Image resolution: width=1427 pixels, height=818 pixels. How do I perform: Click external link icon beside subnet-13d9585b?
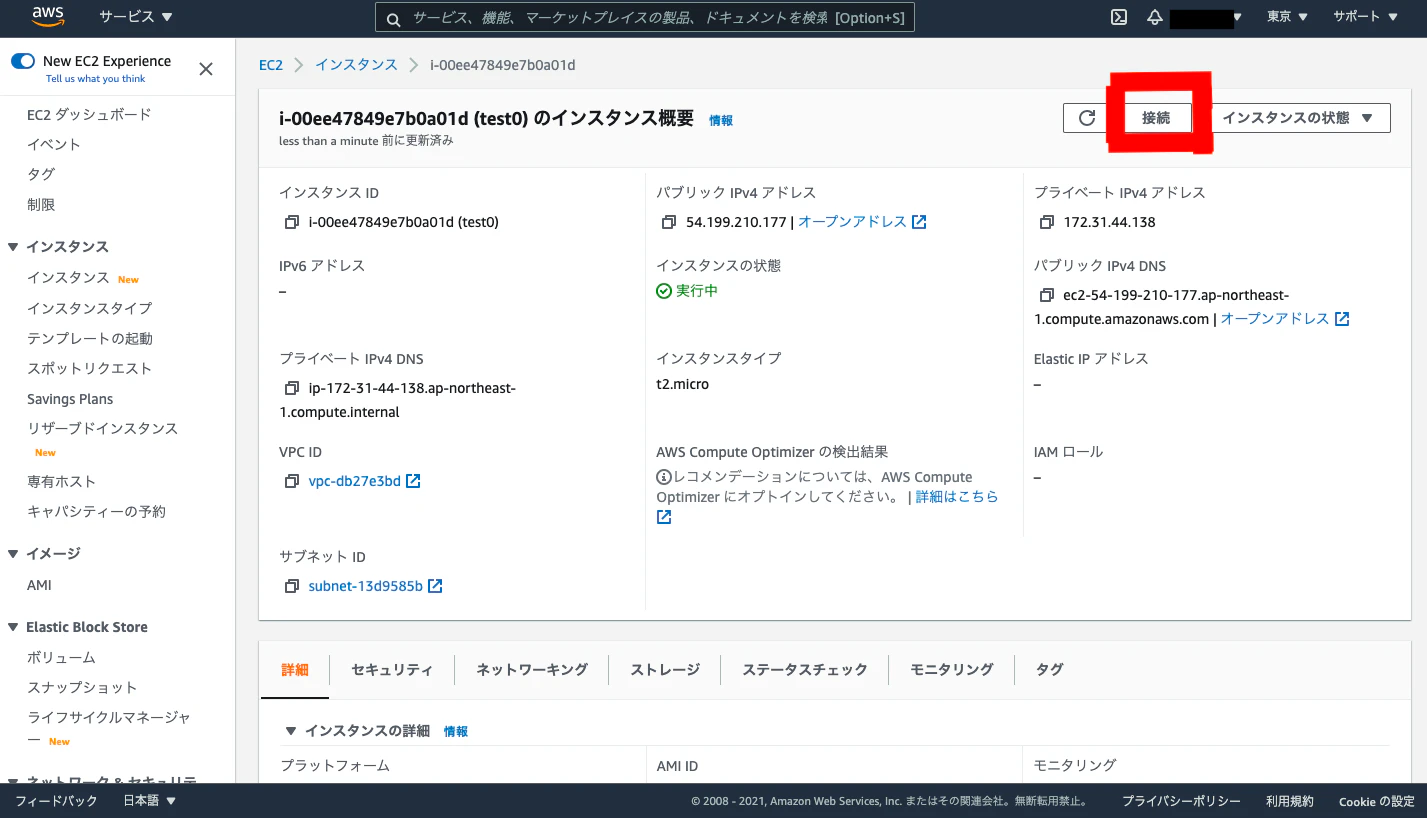pyautogui.click(x=435, y=586)
